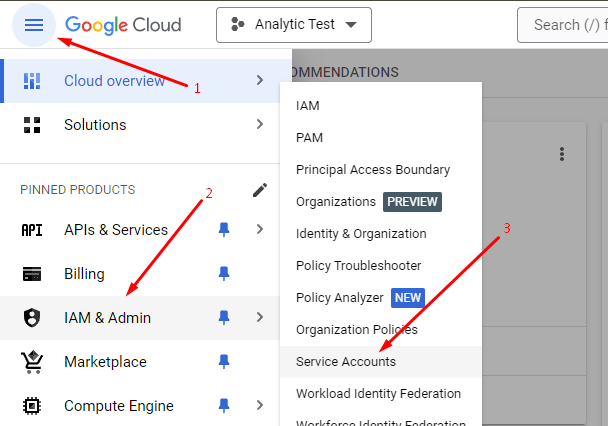
Task: Expand the Solutions submenu chevron
Action: (260, 124)
